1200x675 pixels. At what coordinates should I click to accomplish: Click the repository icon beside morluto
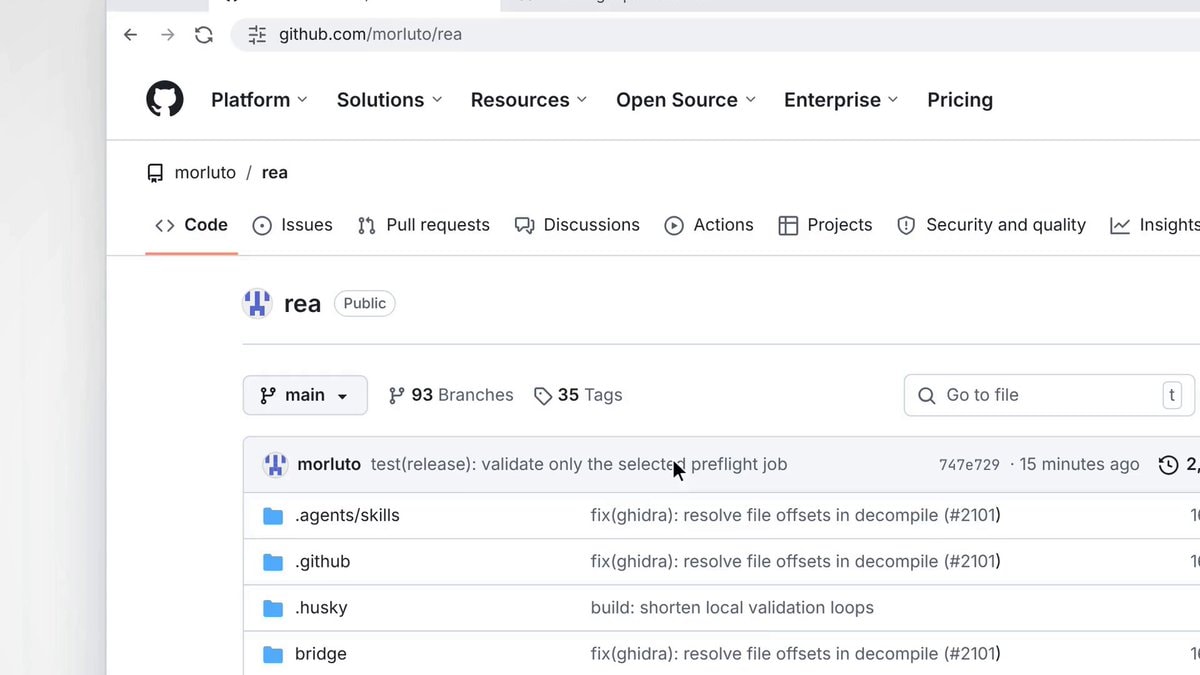pyautogui.click(x=155, y=173)
